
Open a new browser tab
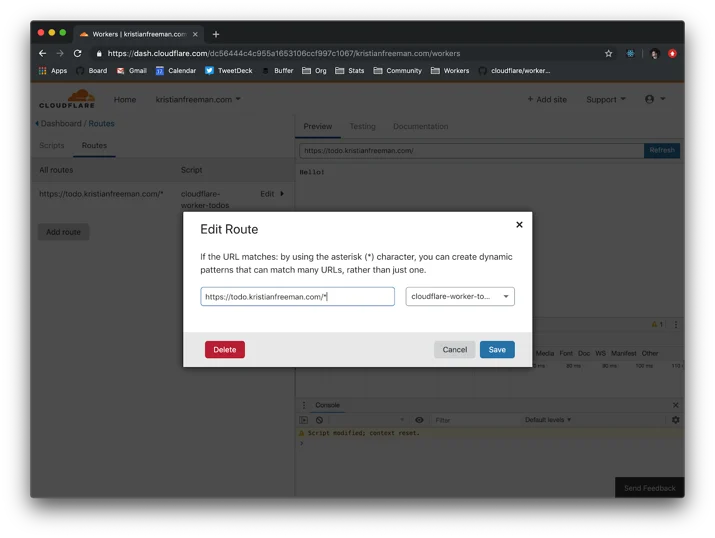216,34
